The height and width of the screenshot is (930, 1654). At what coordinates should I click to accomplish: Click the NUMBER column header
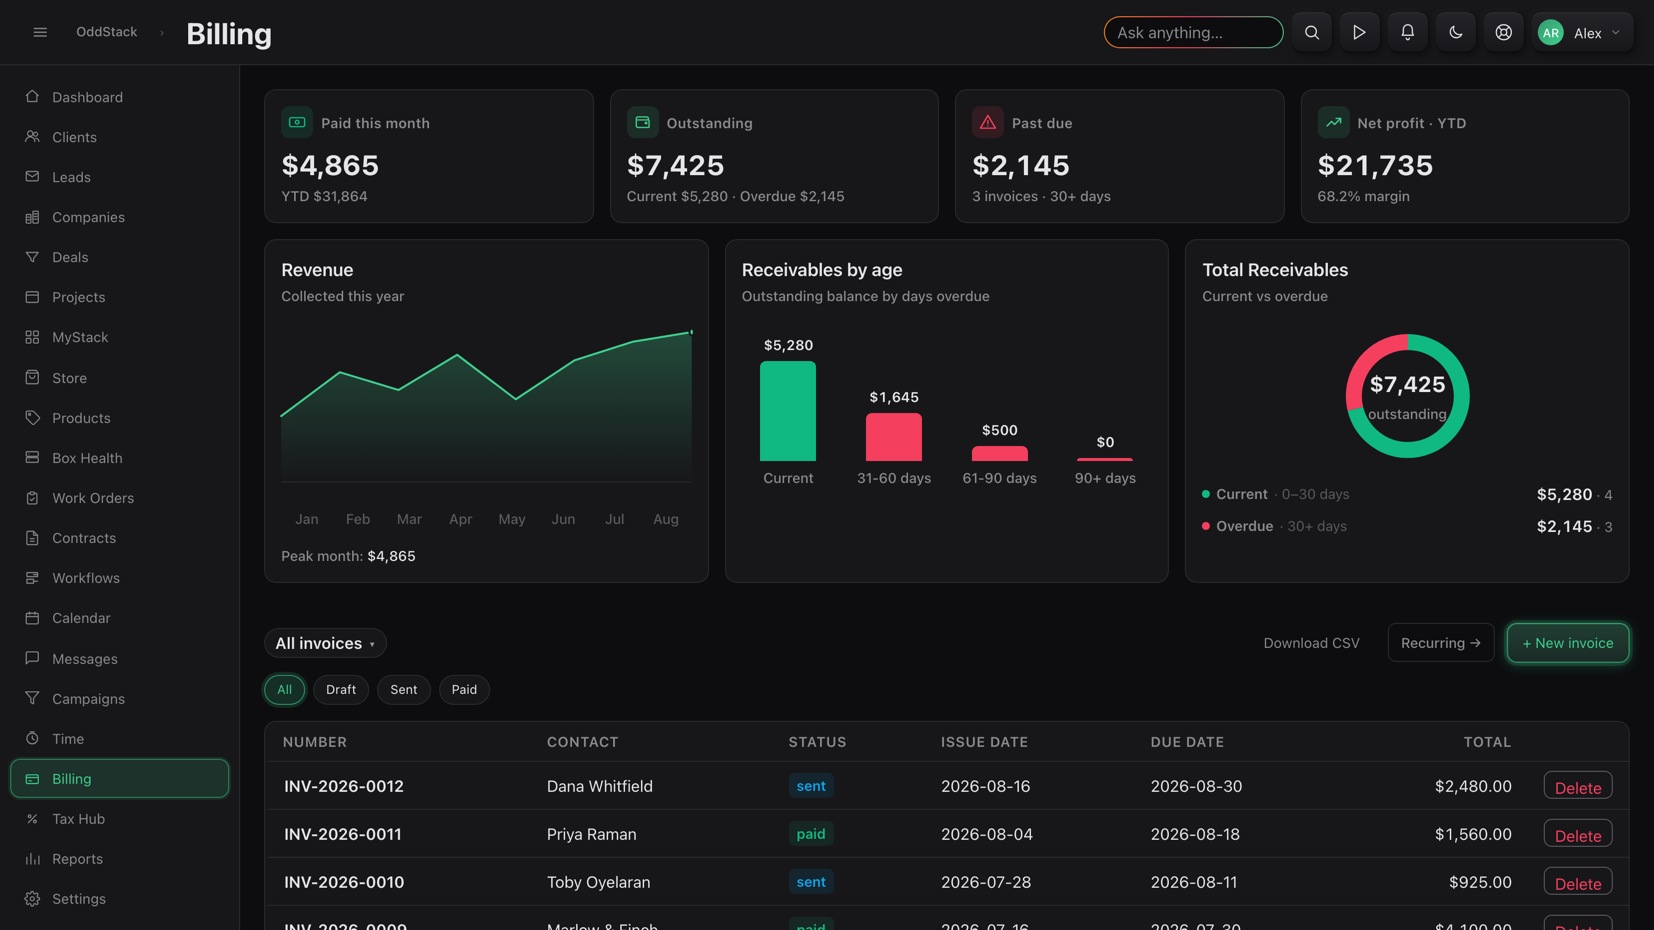point(315,742)
